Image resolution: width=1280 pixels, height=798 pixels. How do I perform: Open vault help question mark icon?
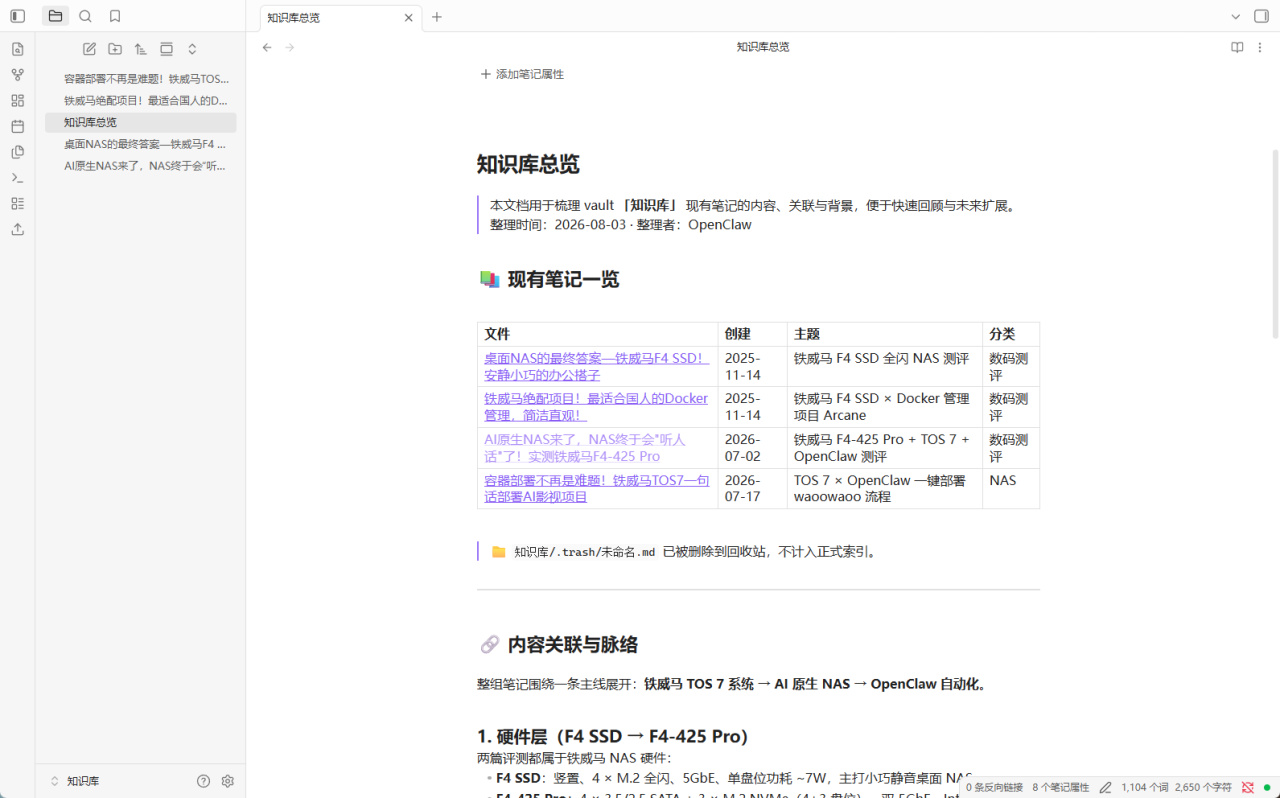(x=204, y=781)
